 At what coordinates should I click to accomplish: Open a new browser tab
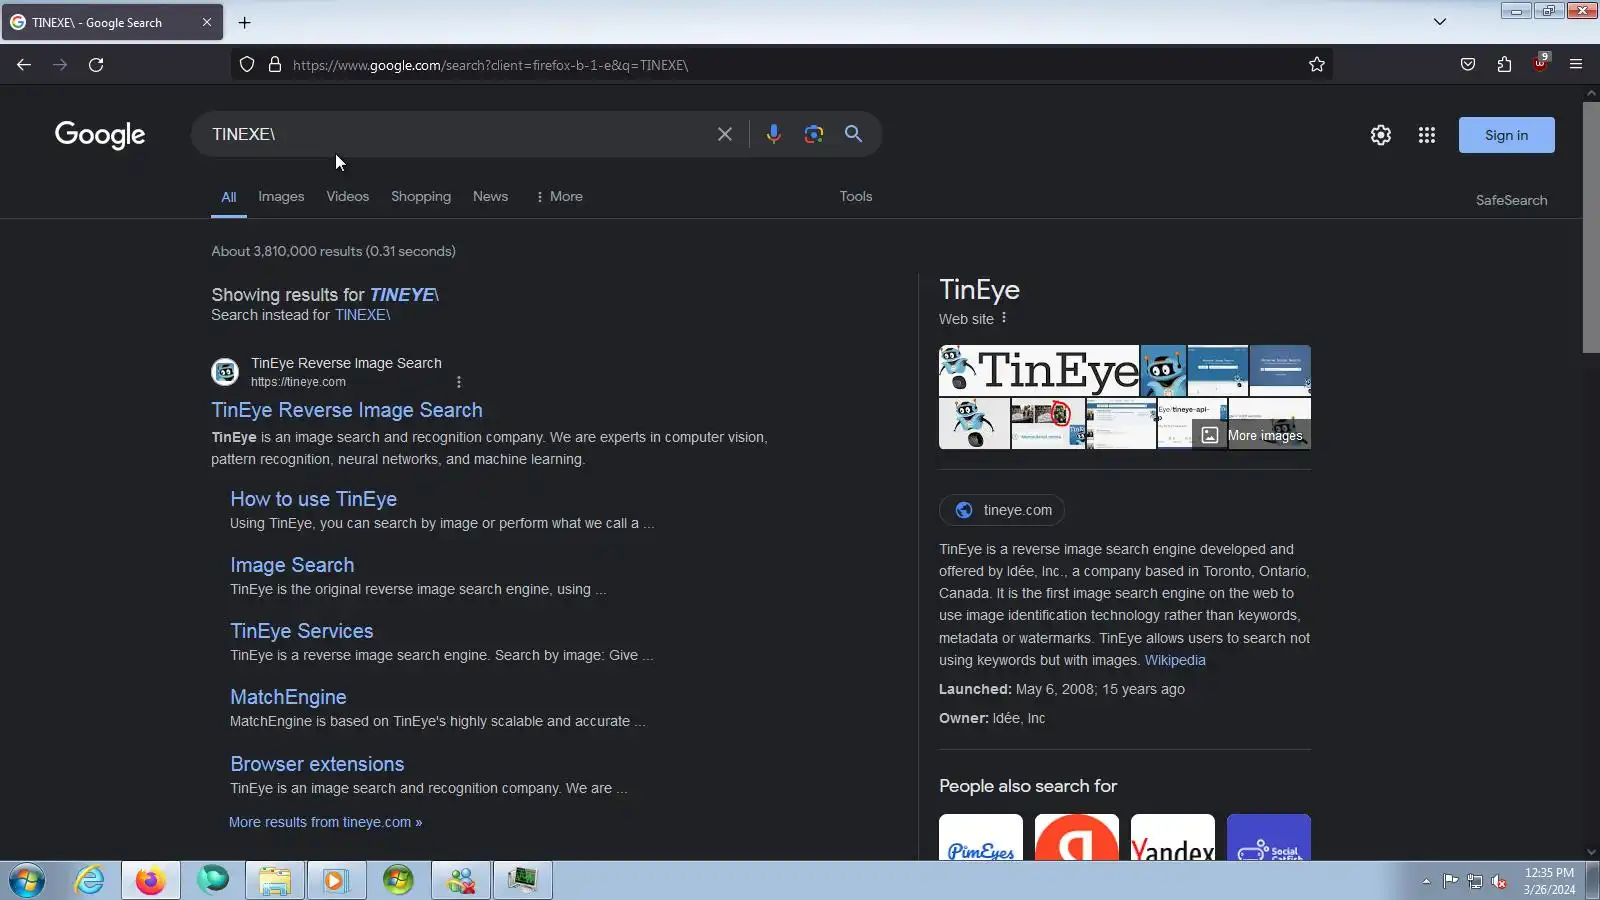click(x=244, y=22)
